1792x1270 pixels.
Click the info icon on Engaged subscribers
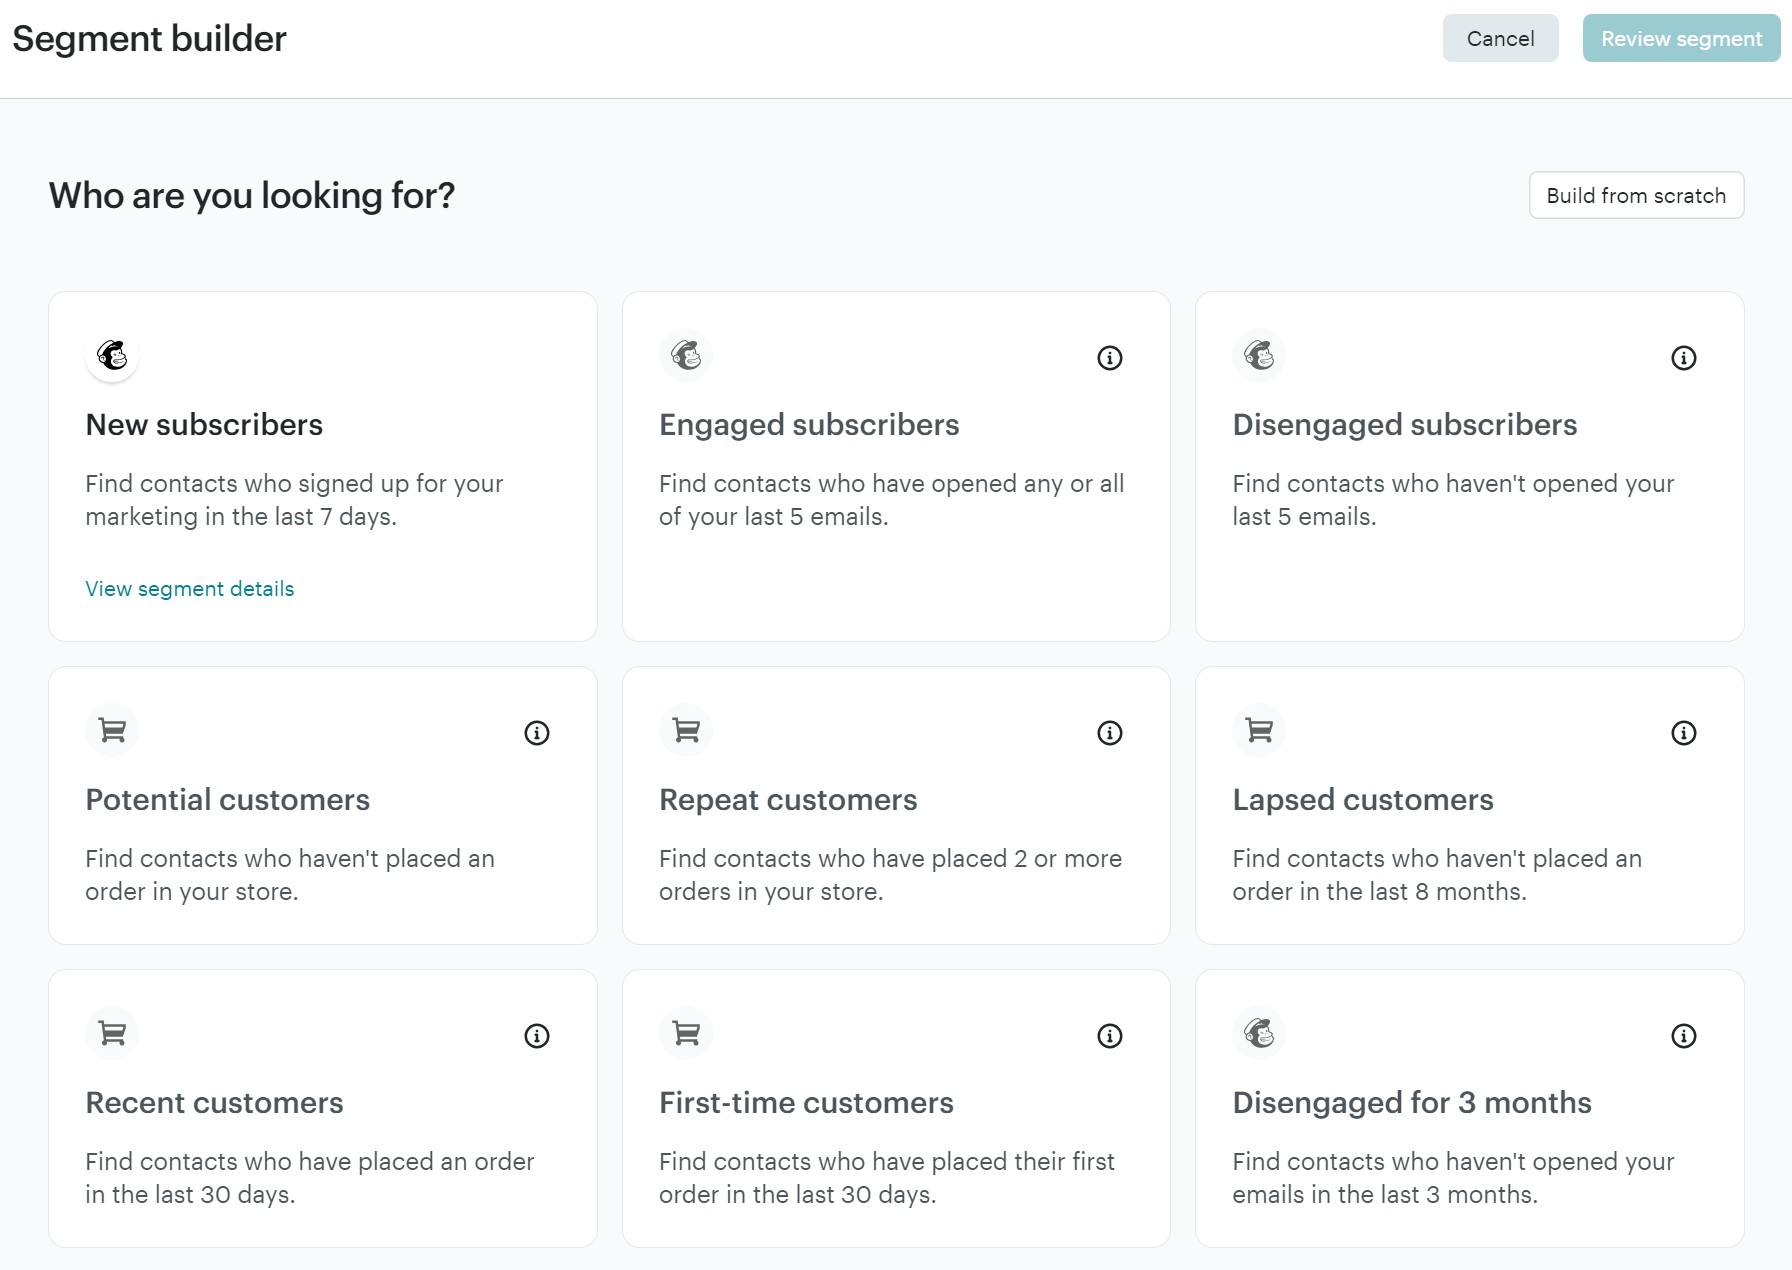(1109, 358)
